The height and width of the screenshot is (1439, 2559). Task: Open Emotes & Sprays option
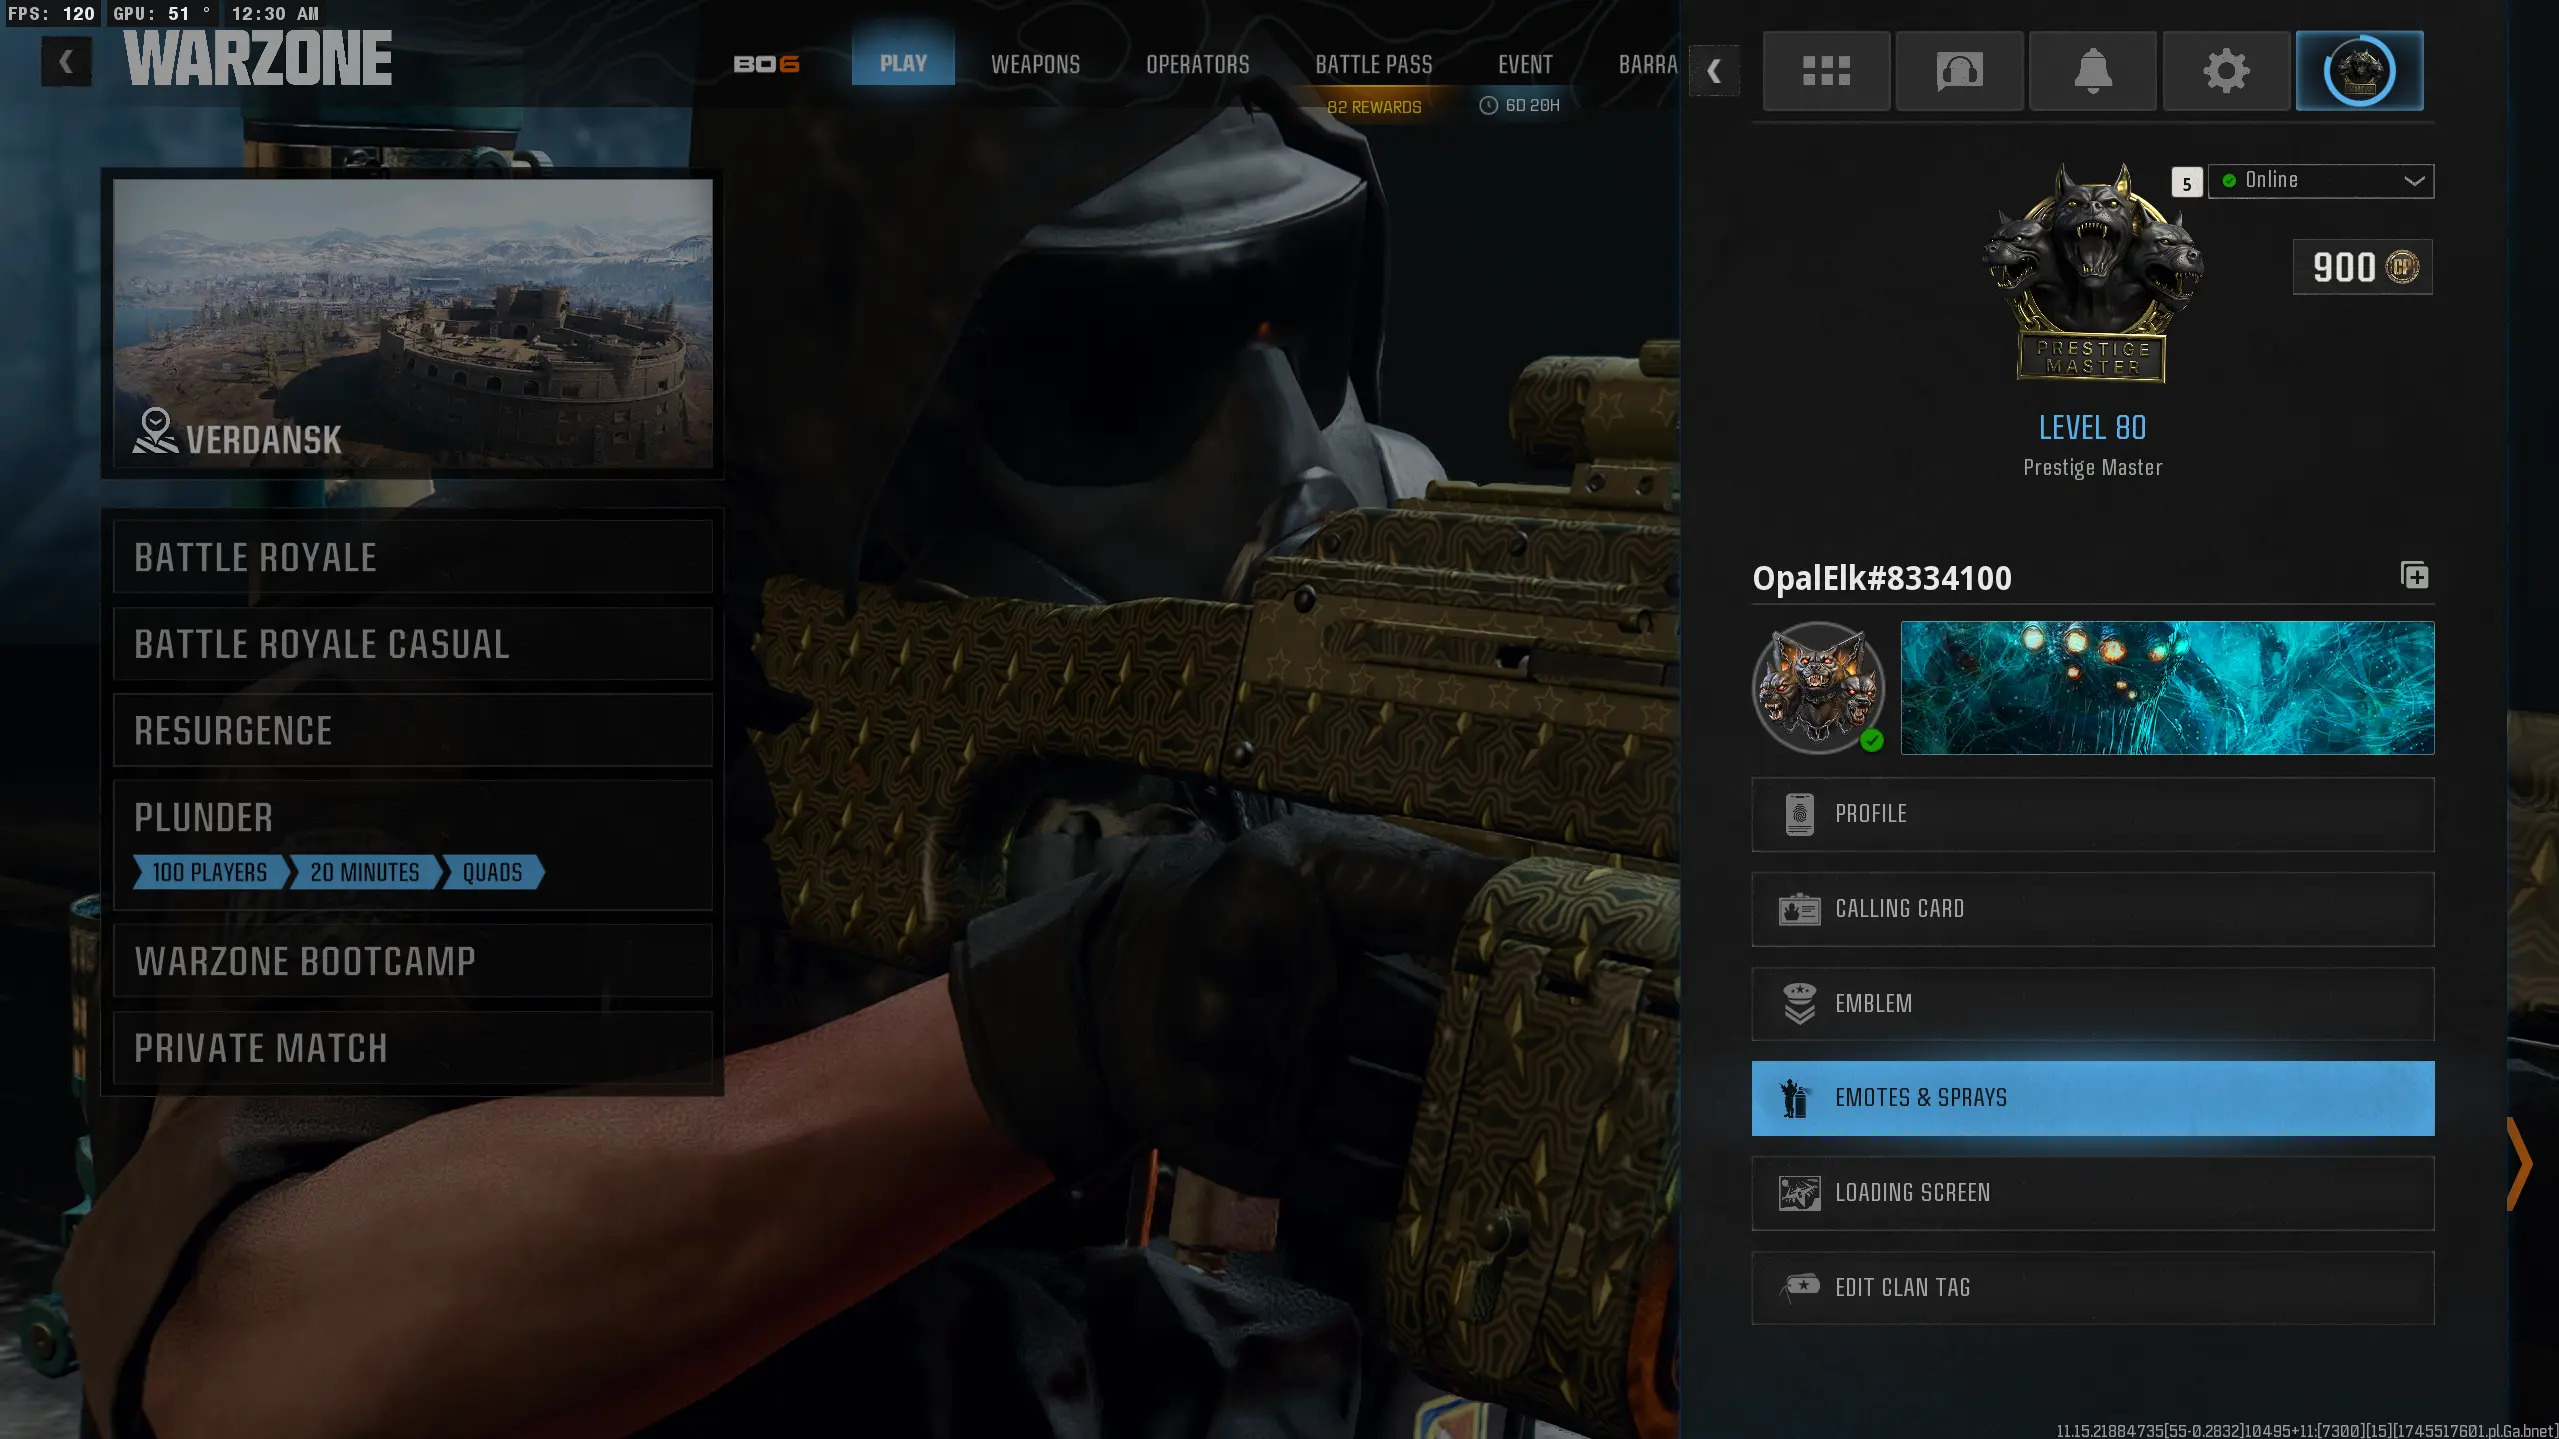2092,1098
